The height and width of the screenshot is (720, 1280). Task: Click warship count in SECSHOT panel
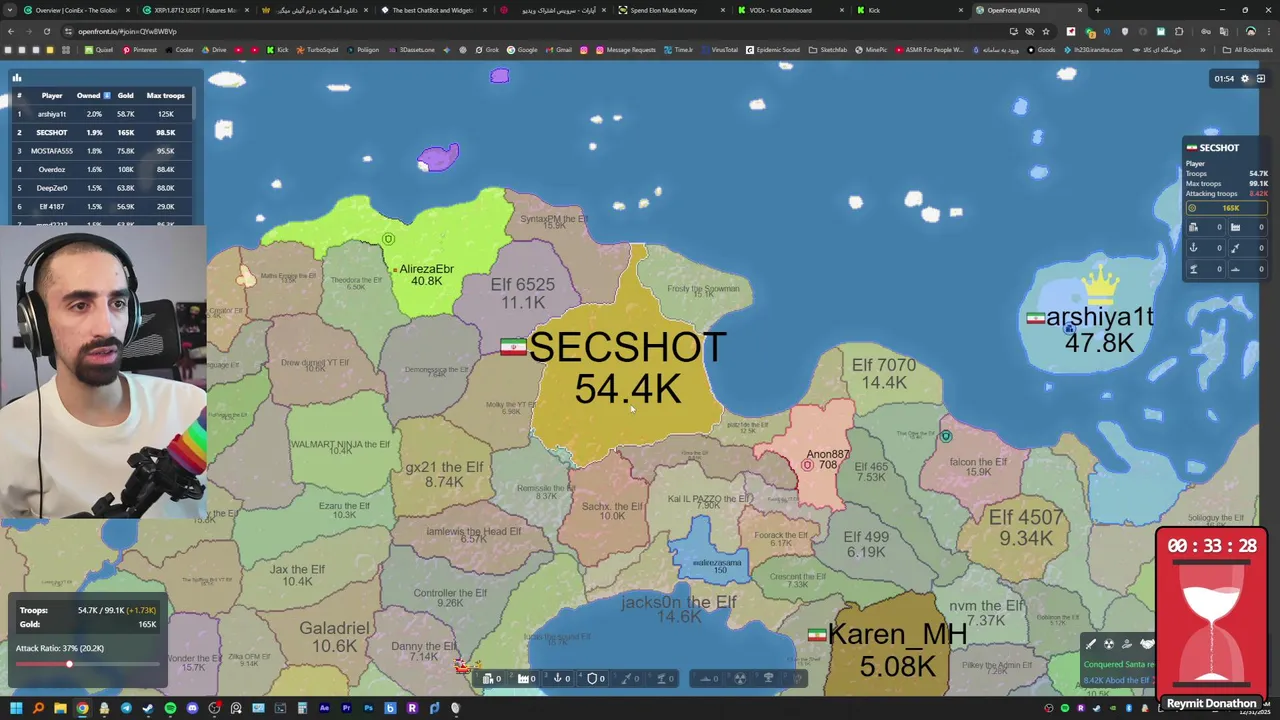(x=1247, y=269)
